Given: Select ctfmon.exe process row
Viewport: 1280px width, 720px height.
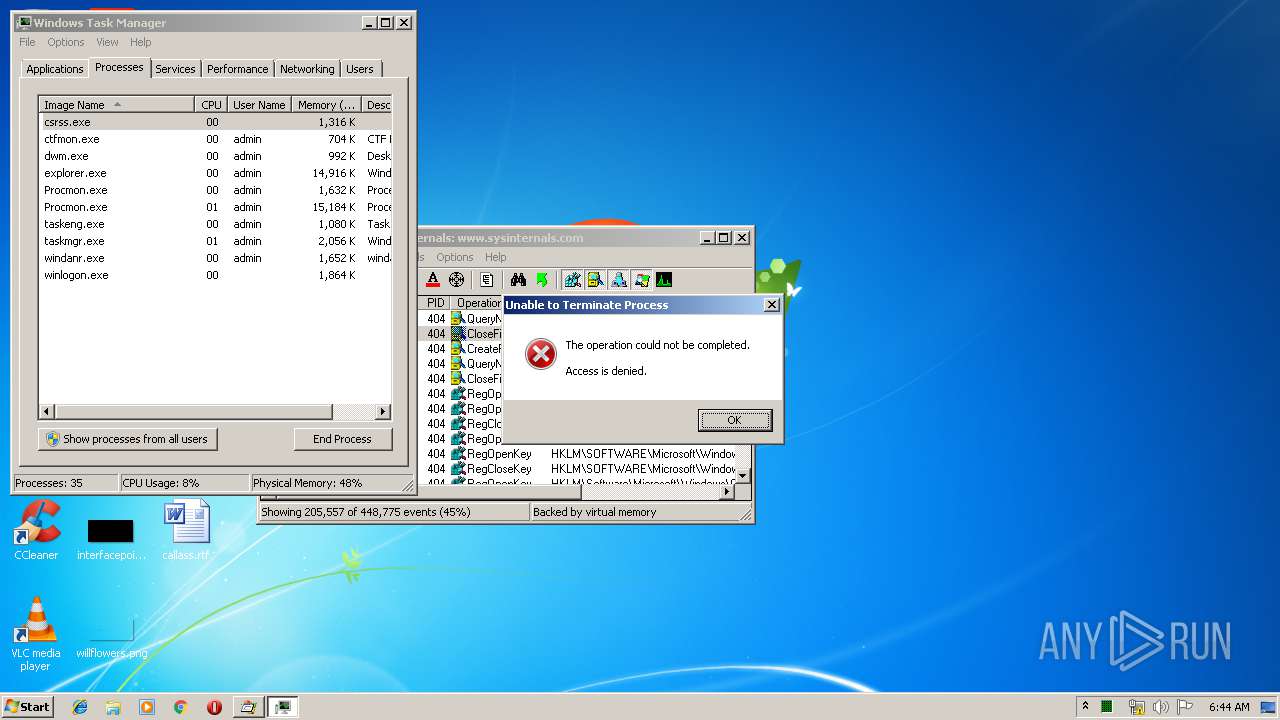Looking at the screenshot, I should (x=215, y=139).
